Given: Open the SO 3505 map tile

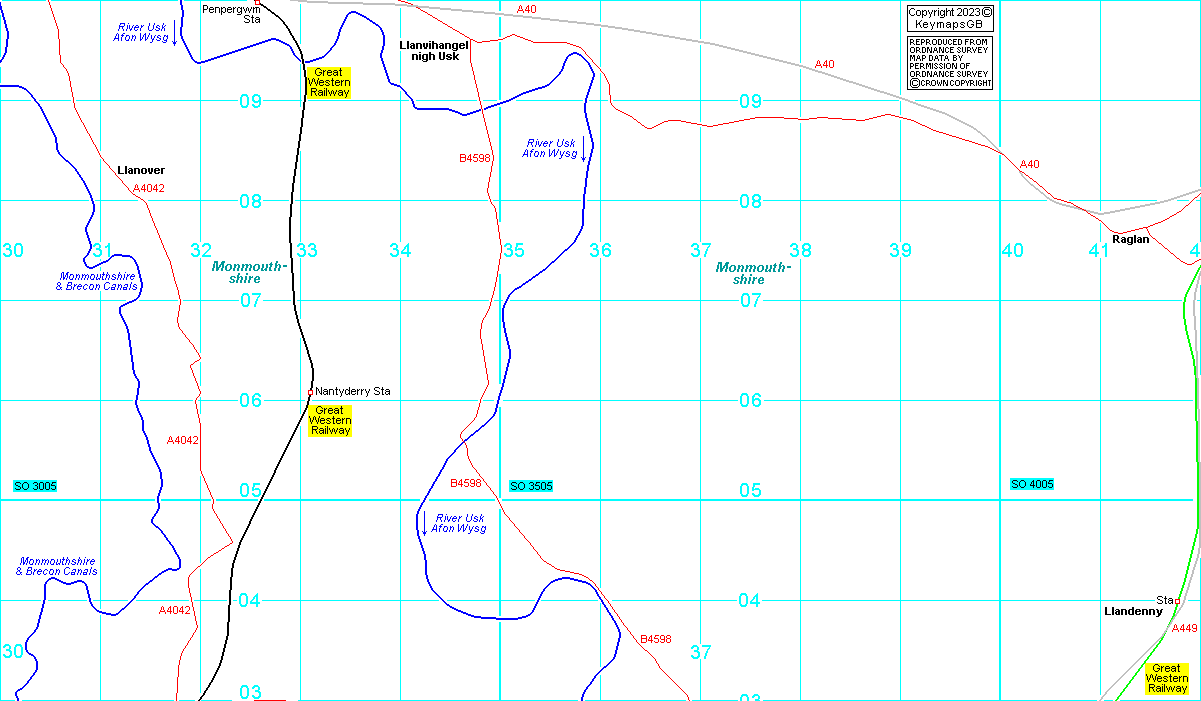Looking at the screenshot, I should pyautogui.click(x=531, y=486).
